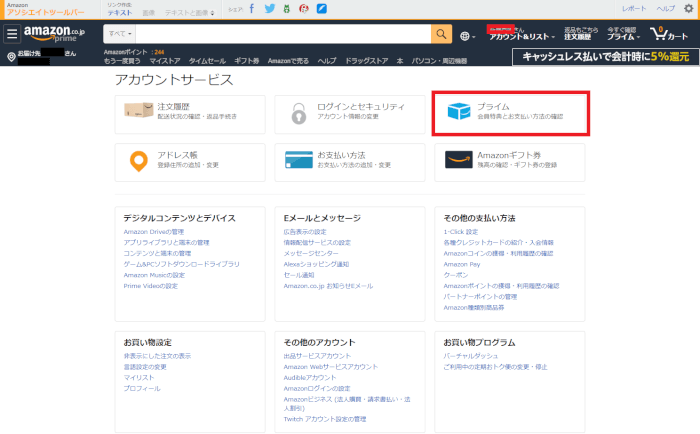Select タイムセール in the navigation bar
The height and width of the screenshot is (434, 700).
pyautogui.click(x=207, y=61)
